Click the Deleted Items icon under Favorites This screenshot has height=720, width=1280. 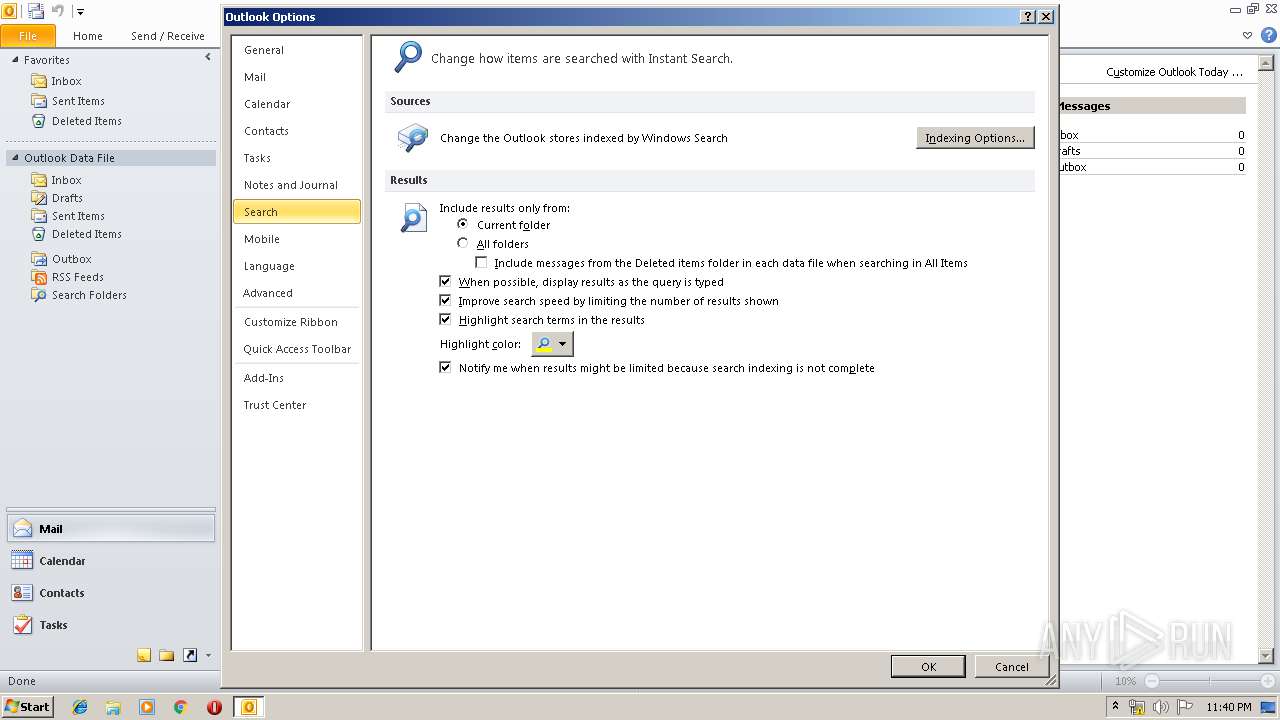point(39,121)
